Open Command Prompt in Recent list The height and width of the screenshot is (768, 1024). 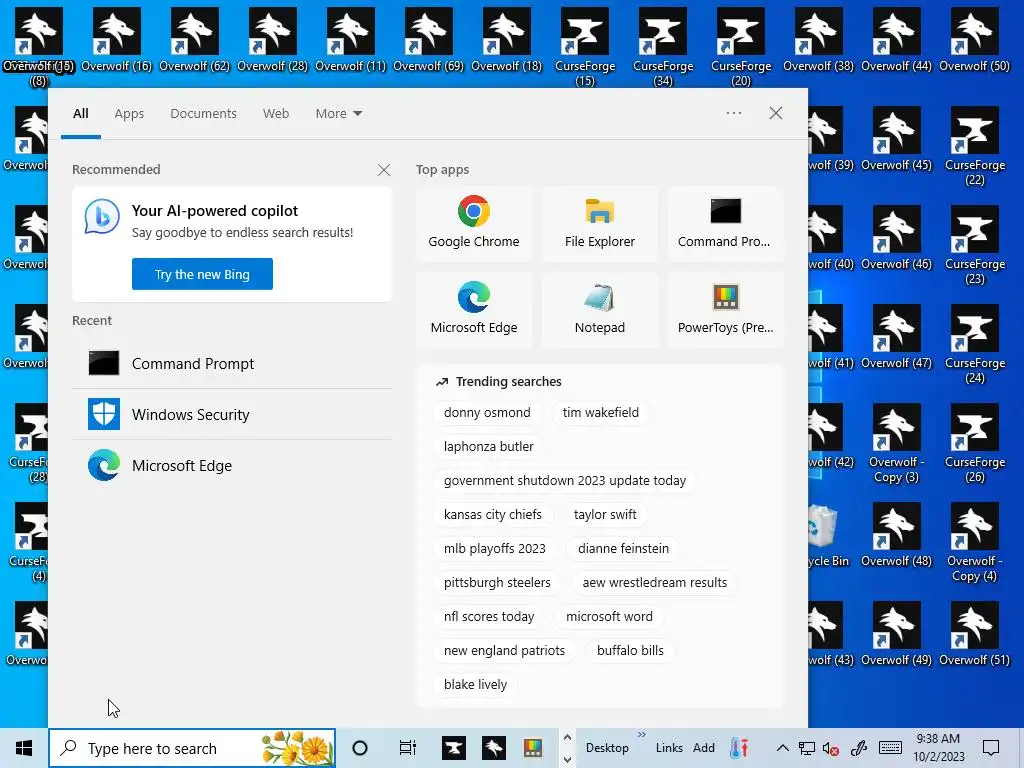pyautogui.click(x=232, y=363)
